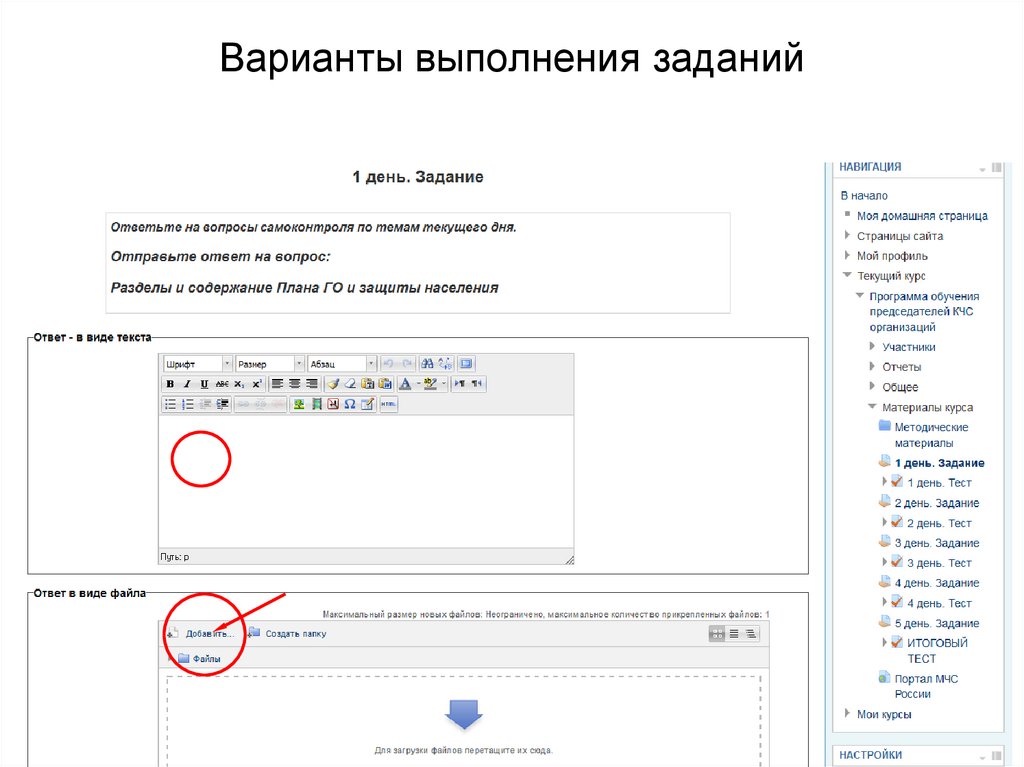Open the Find and Replace binoculars icon
1024x767 pixels.
point(426,362)
